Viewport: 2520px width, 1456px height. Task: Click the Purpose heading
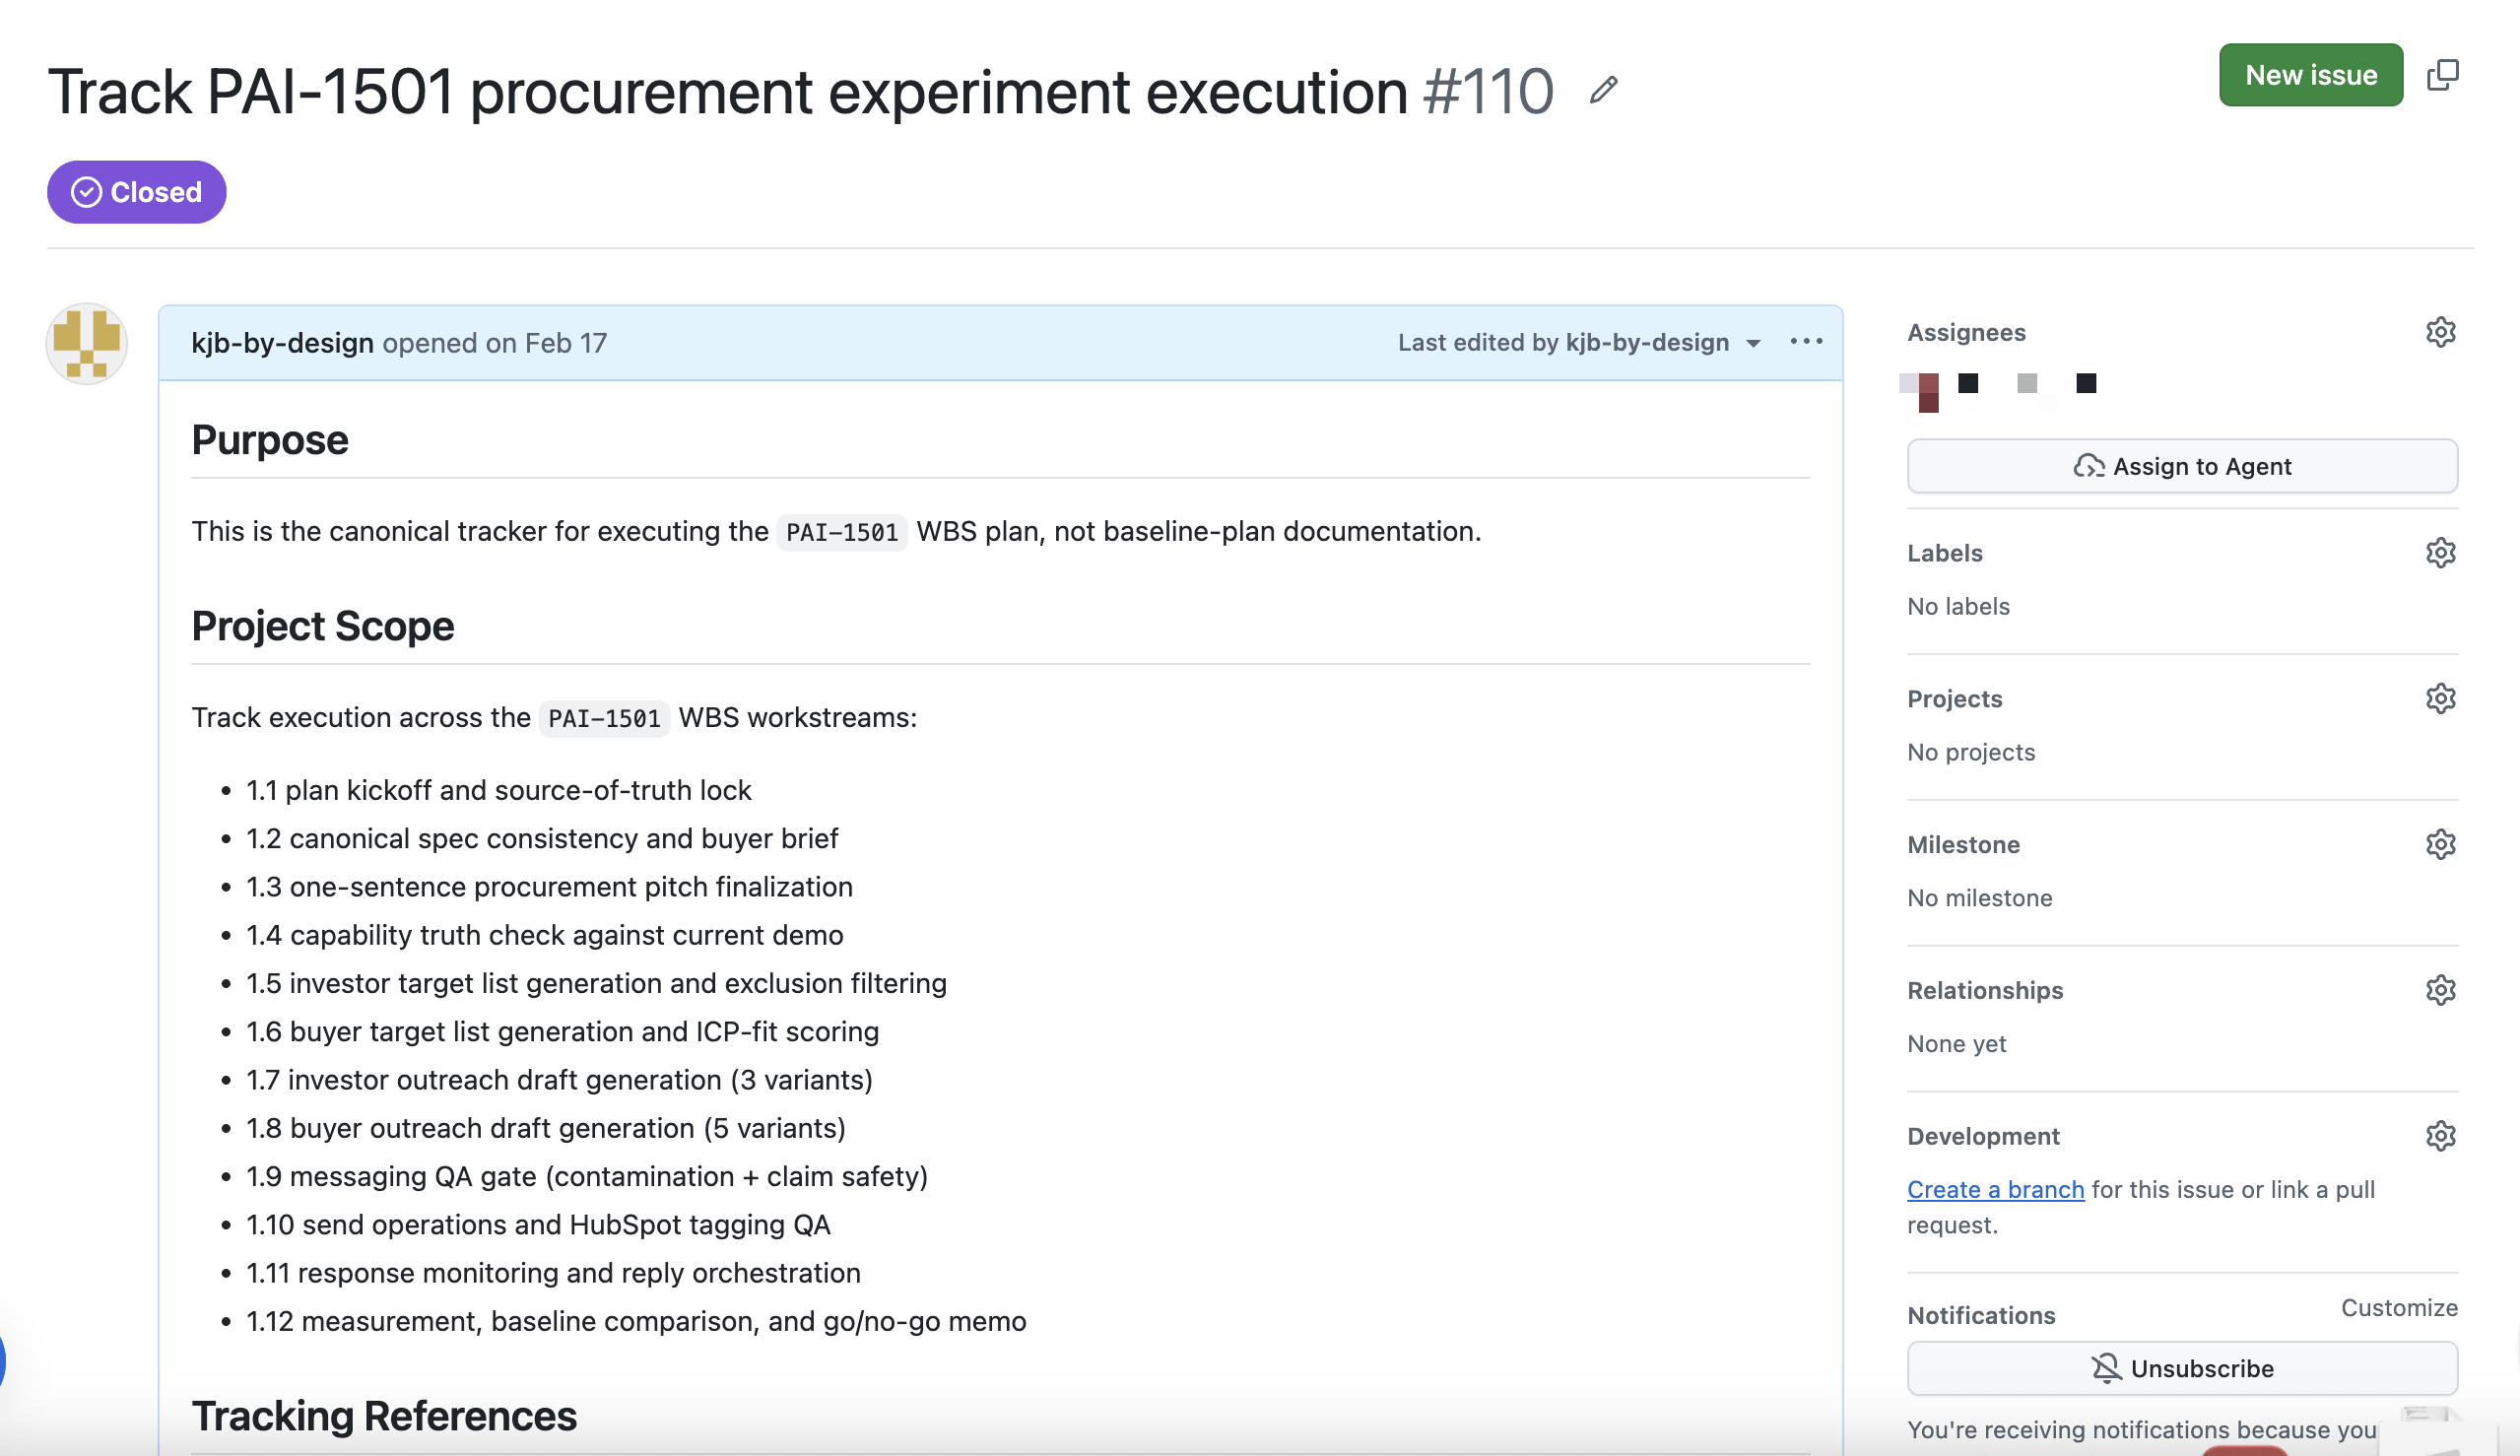pyautogui.click(x=270, y=440)
